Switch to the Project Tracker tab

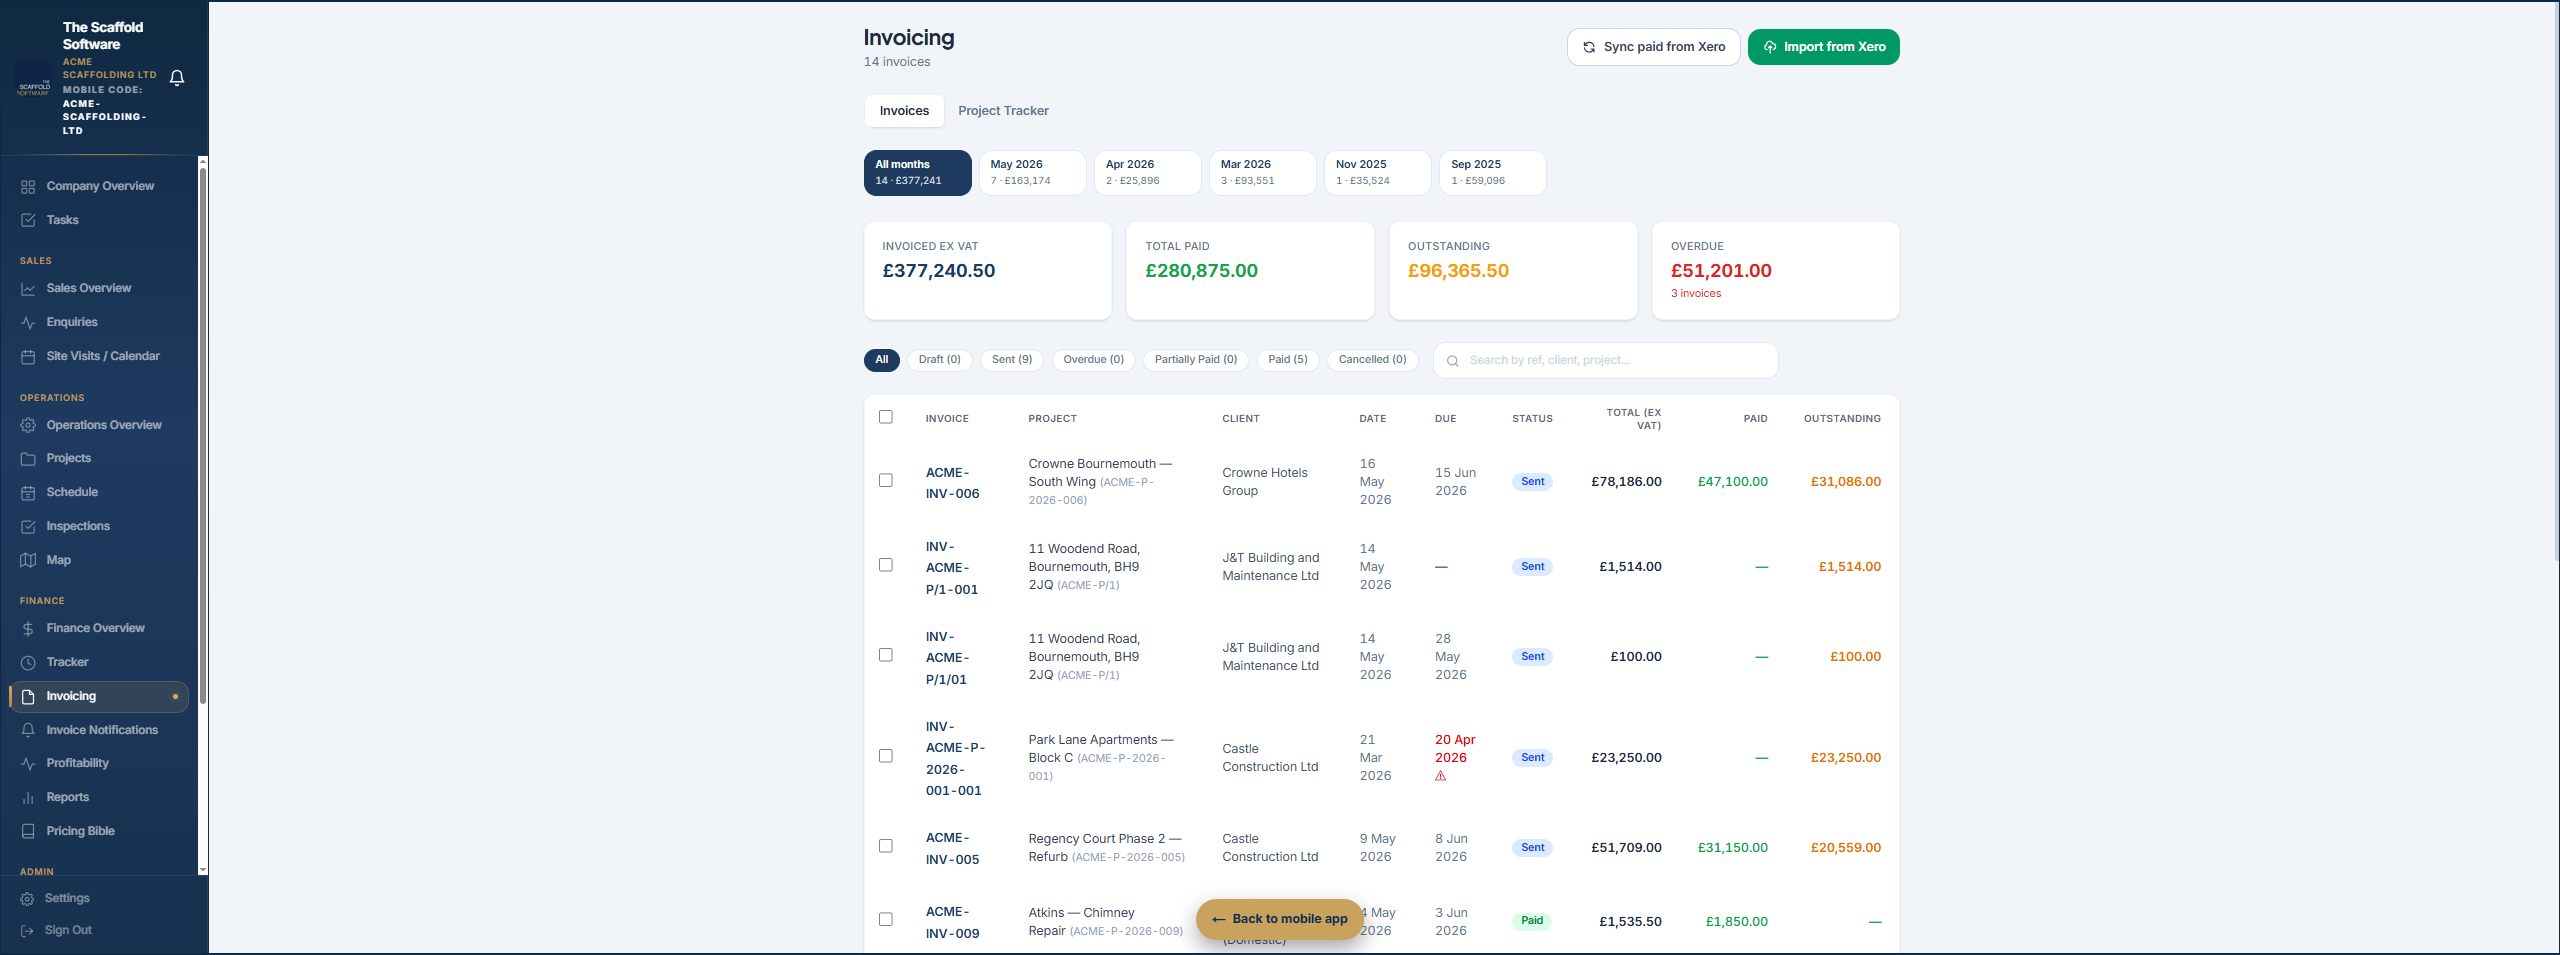(x=1003, y=111)
